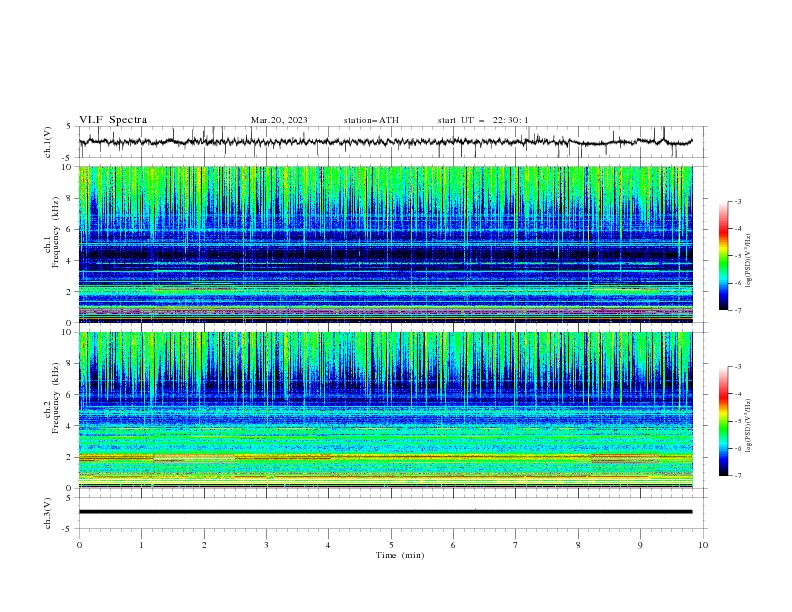Click the "VLF Spectra" title text
The width and height of the screenshot is (792, 612).
pyautogui.click(x=113, y=120)
